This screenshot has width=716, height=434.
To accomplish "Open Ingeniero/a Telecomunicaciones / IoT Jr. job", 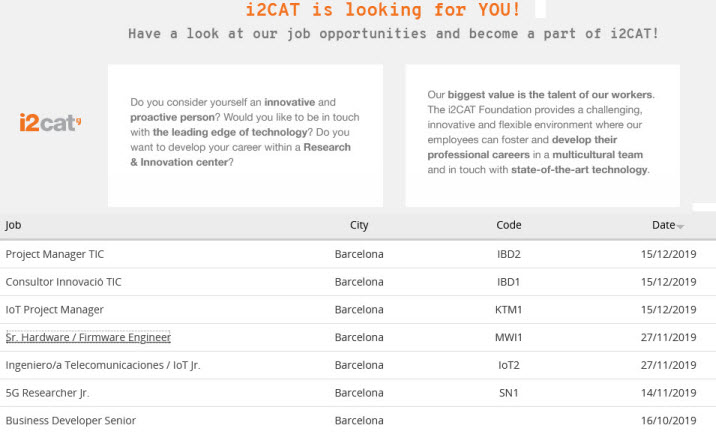I will point(103,365).
